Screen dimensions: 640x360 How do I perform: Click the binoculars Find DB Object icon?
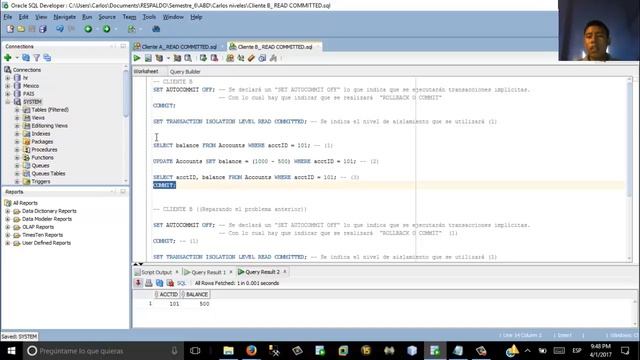156,29
